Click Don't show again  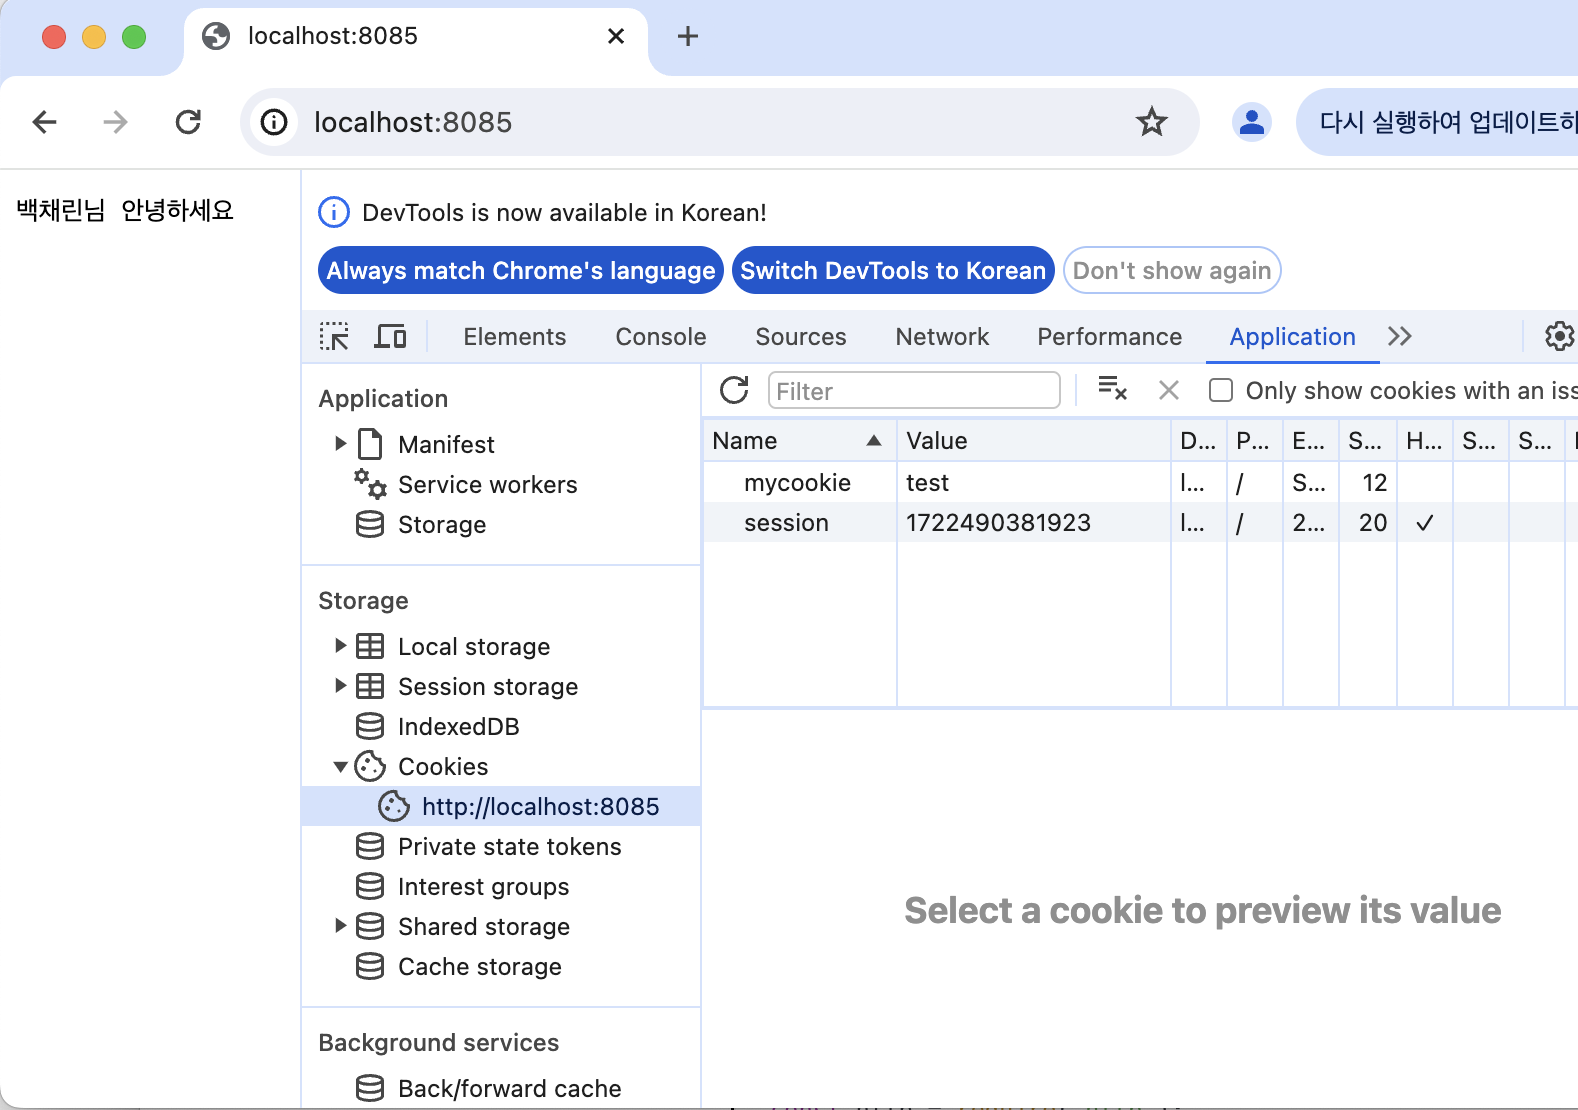[1172, 270]
